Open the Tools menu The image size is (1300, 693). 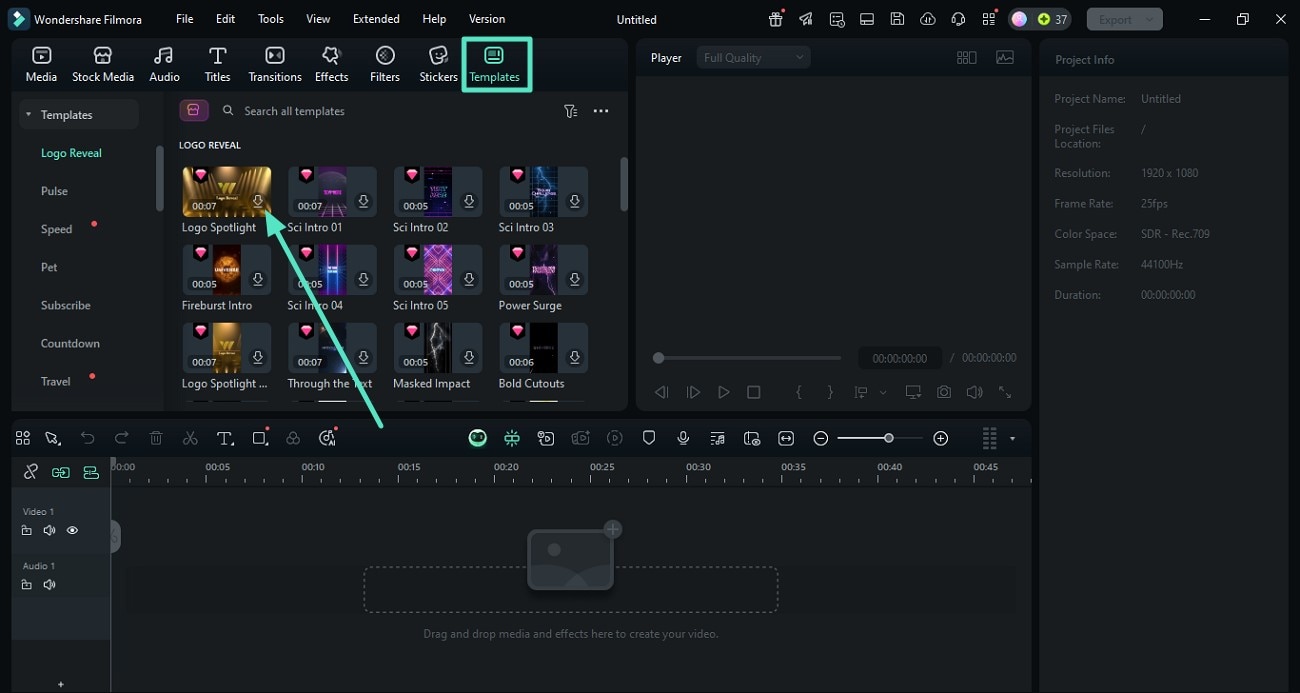(271, 19)
